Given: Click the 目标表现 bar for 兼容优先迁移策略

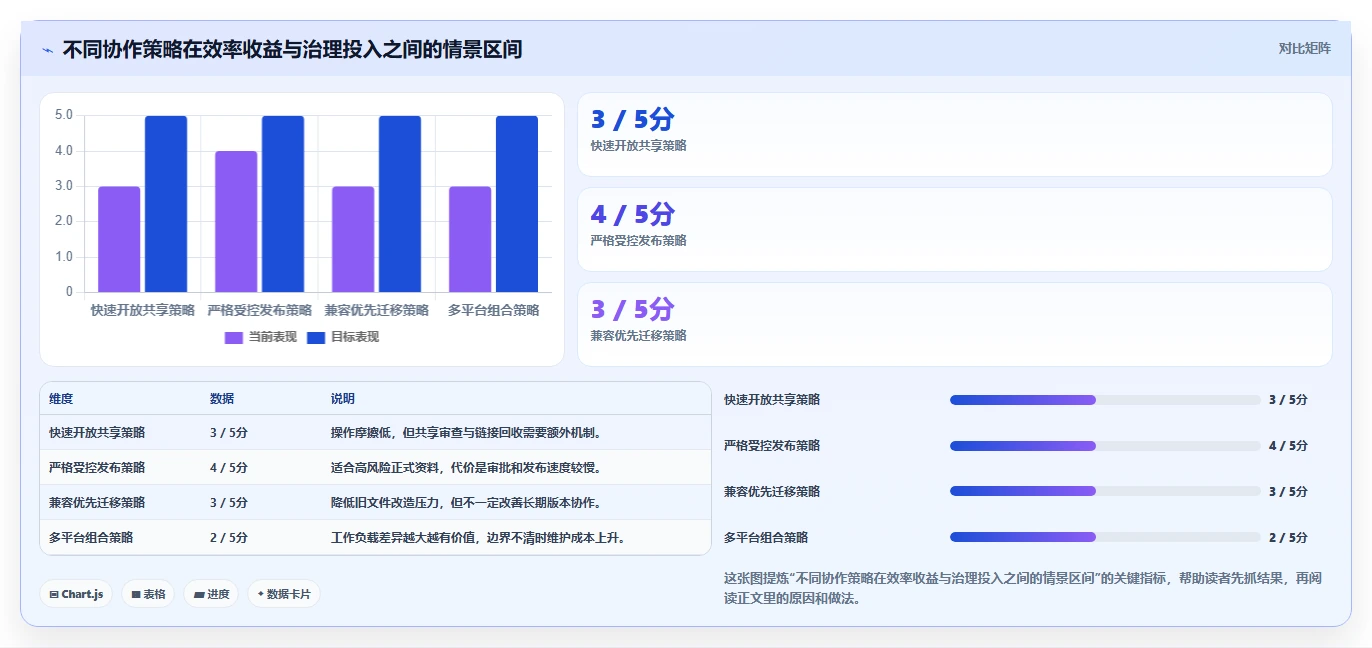Looking at the screenshot, I should (400, 204).
